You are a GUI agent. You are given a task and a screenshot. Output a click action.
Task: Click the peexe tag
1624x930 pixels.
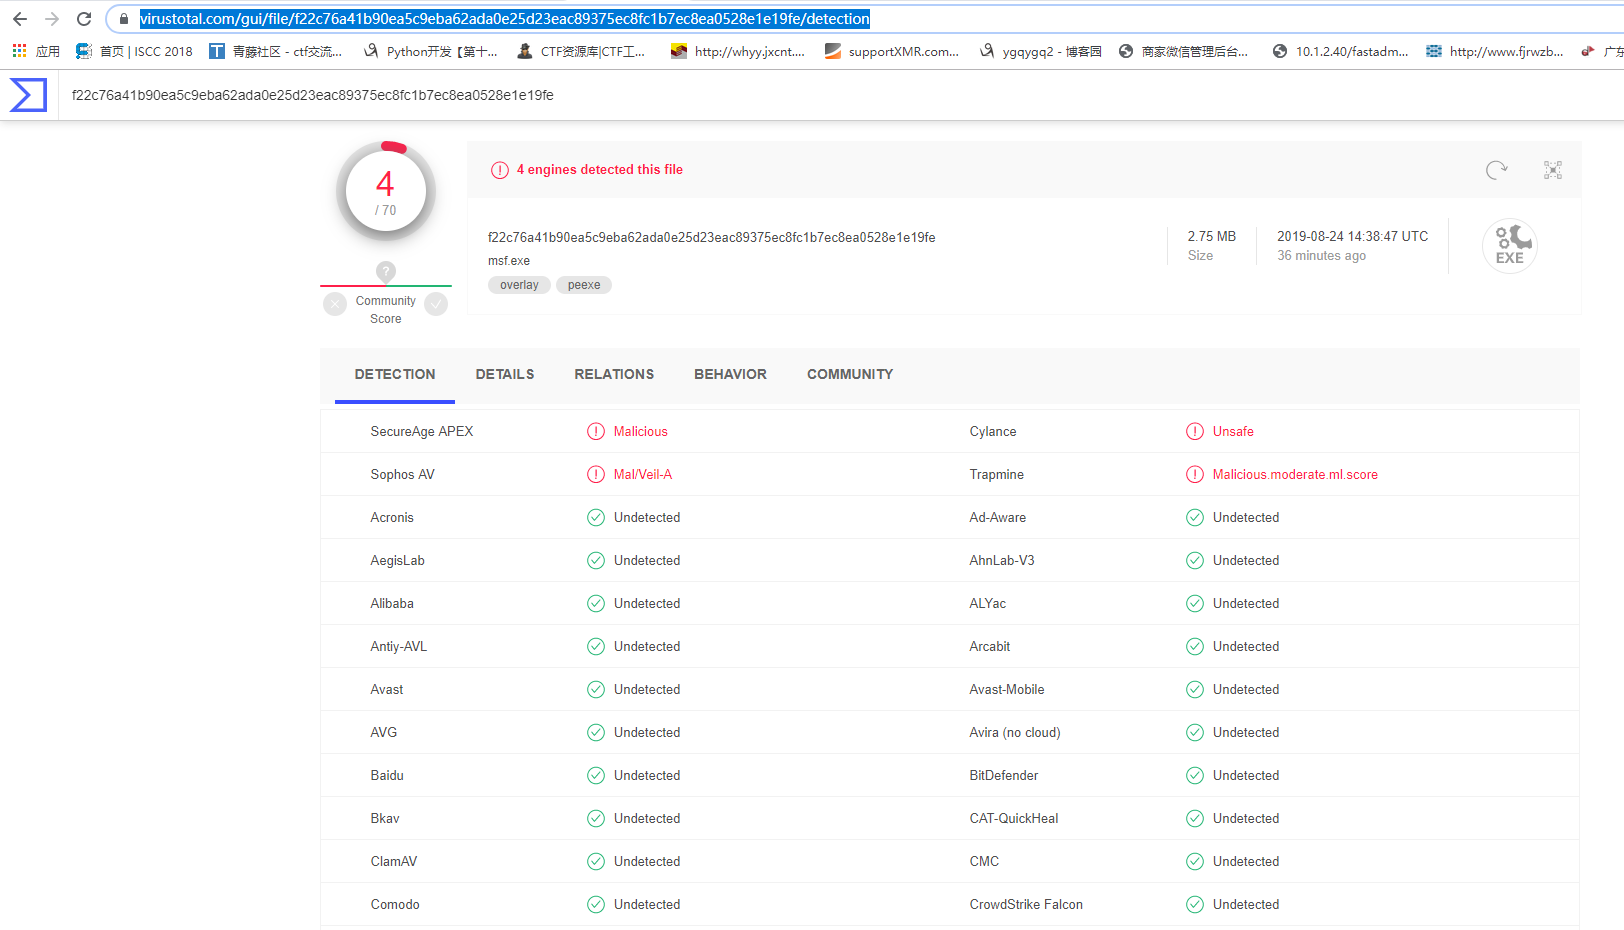coord(584,285)
